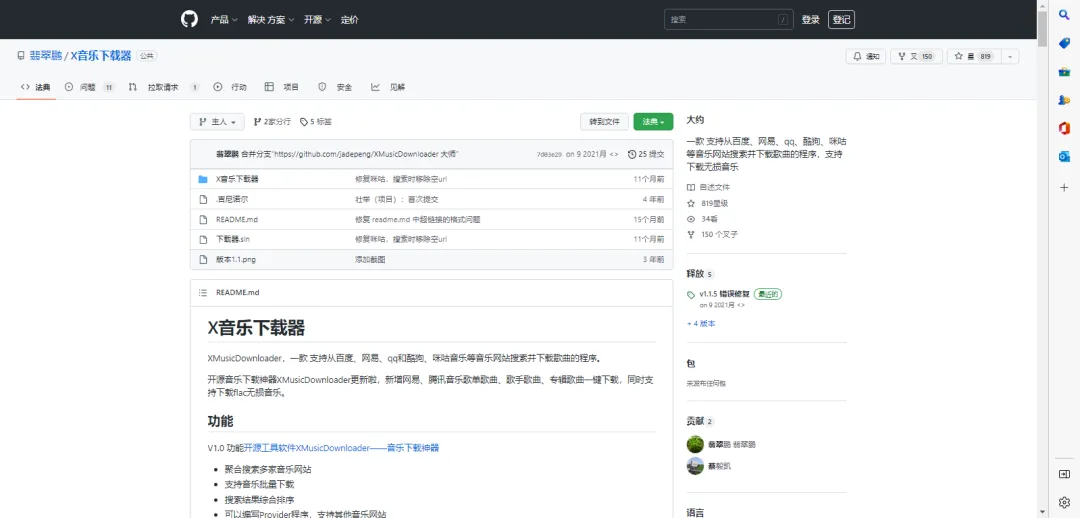The height and width of the screenshot is (518, 1080).
Task: Open the 翁翠鹏 commit author link
Action: click(227, 155)
